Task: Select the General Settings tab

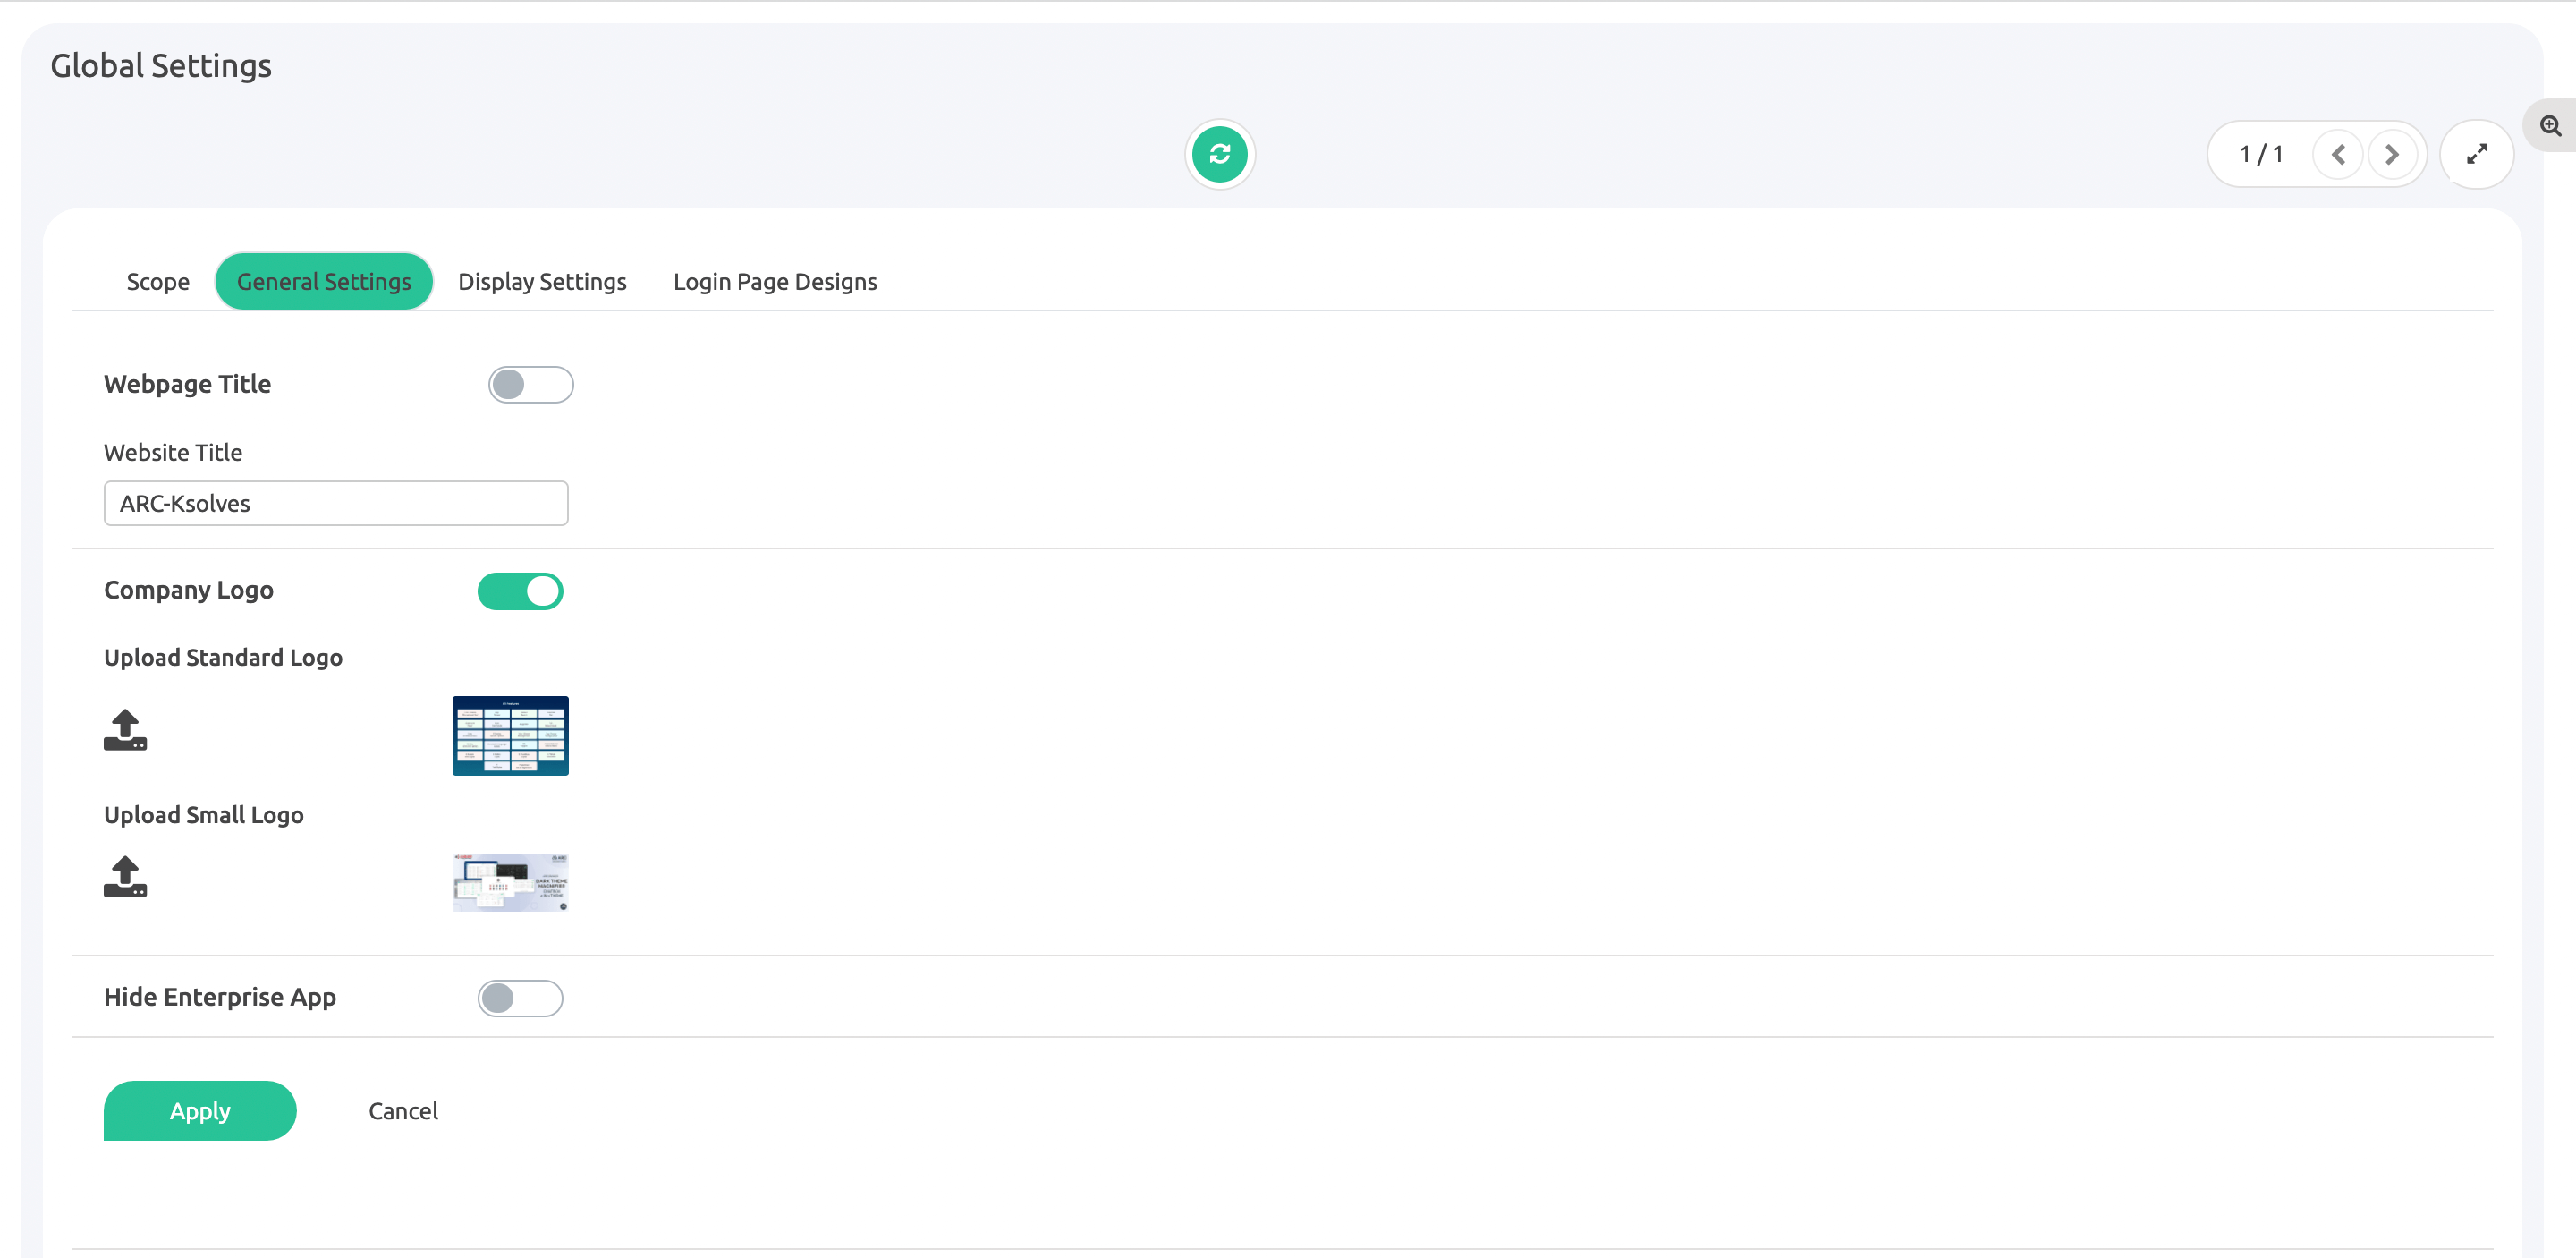Action: (323, 282)
